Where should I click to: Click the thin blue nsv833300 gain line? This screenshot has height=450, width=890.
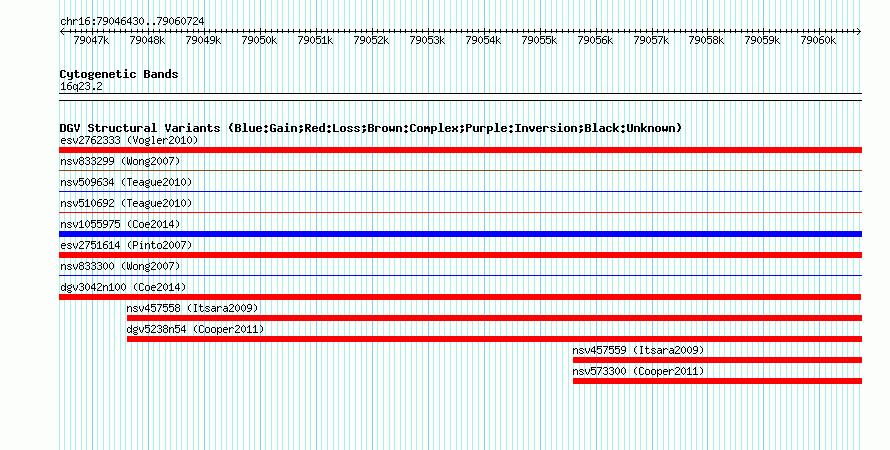point(460,275)
